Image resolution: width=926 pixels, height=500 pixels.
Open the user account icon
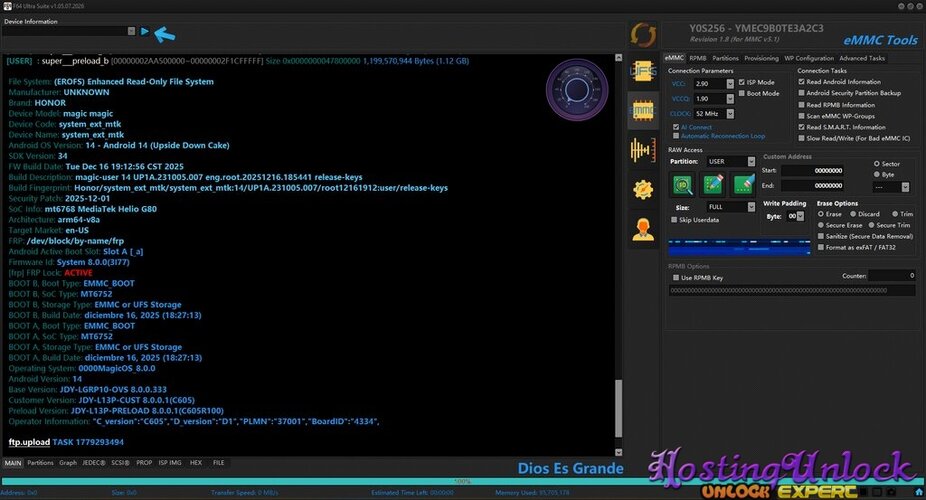click(x=643, y=229)
